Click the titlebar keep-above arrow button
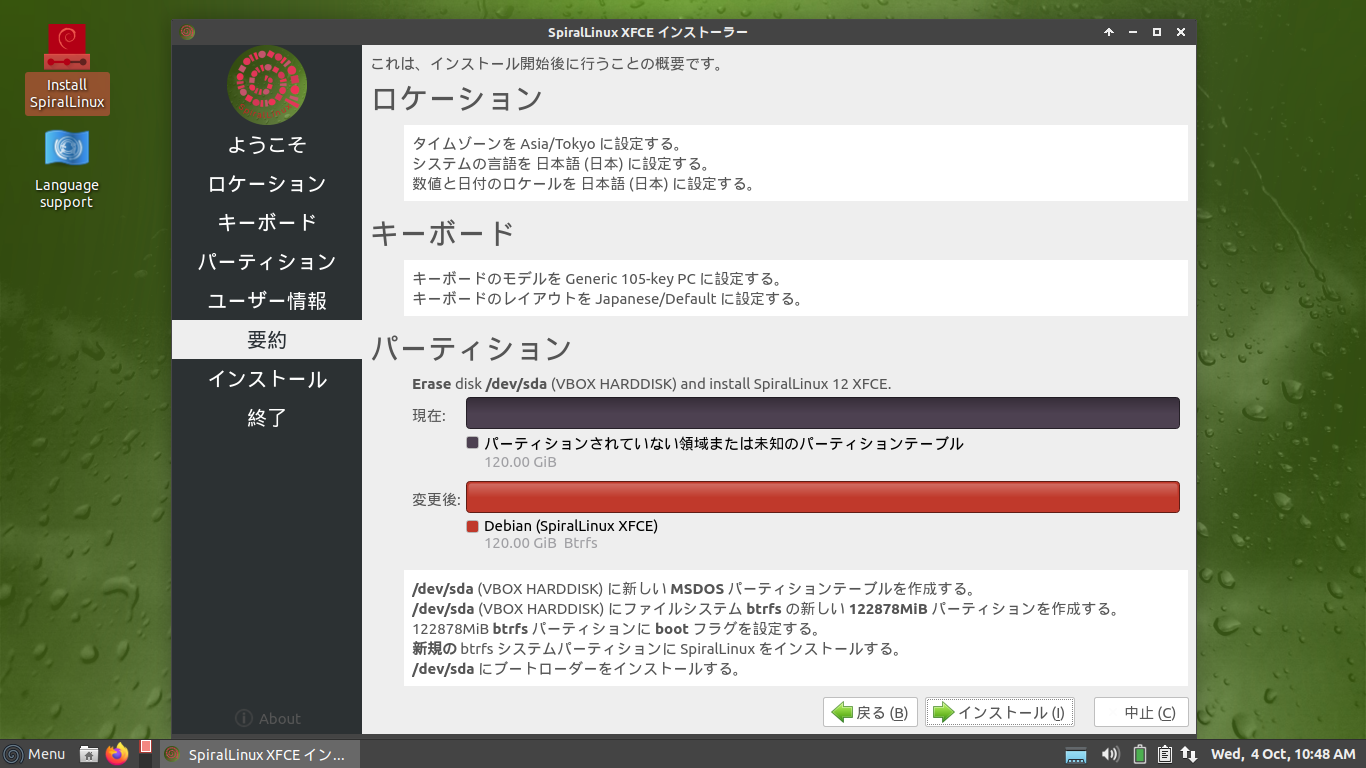Screen dimensions: 1366x768 (x=1109, y=32)
